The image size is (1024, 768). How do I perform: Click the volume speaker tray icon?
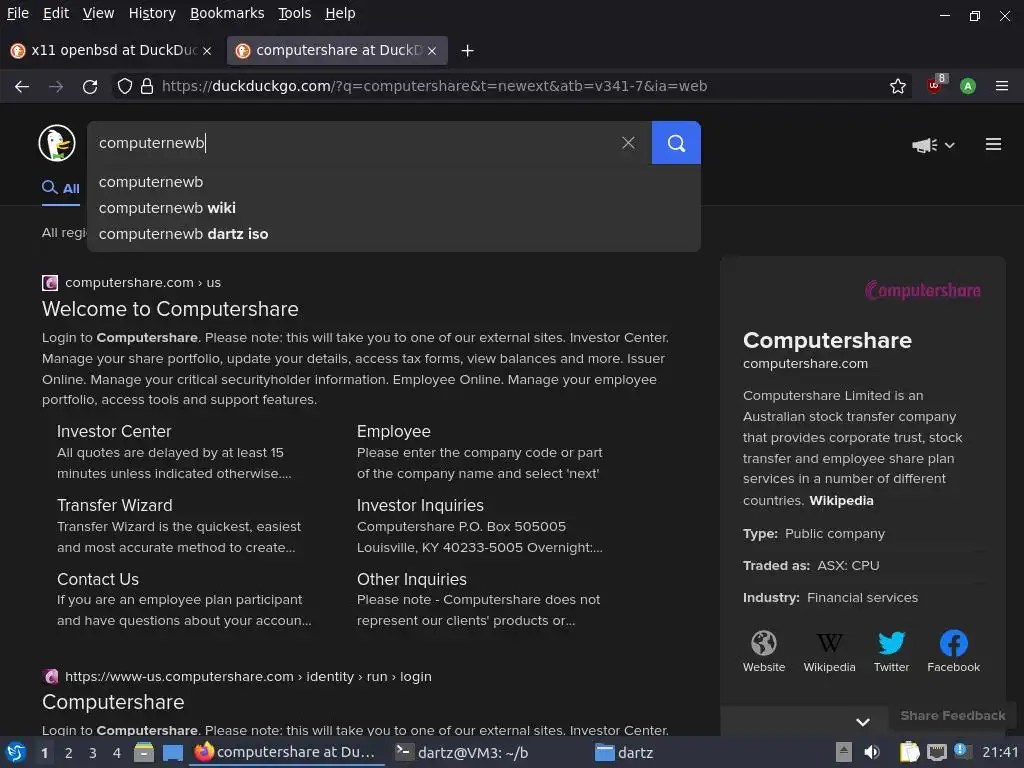coord(872,752)
